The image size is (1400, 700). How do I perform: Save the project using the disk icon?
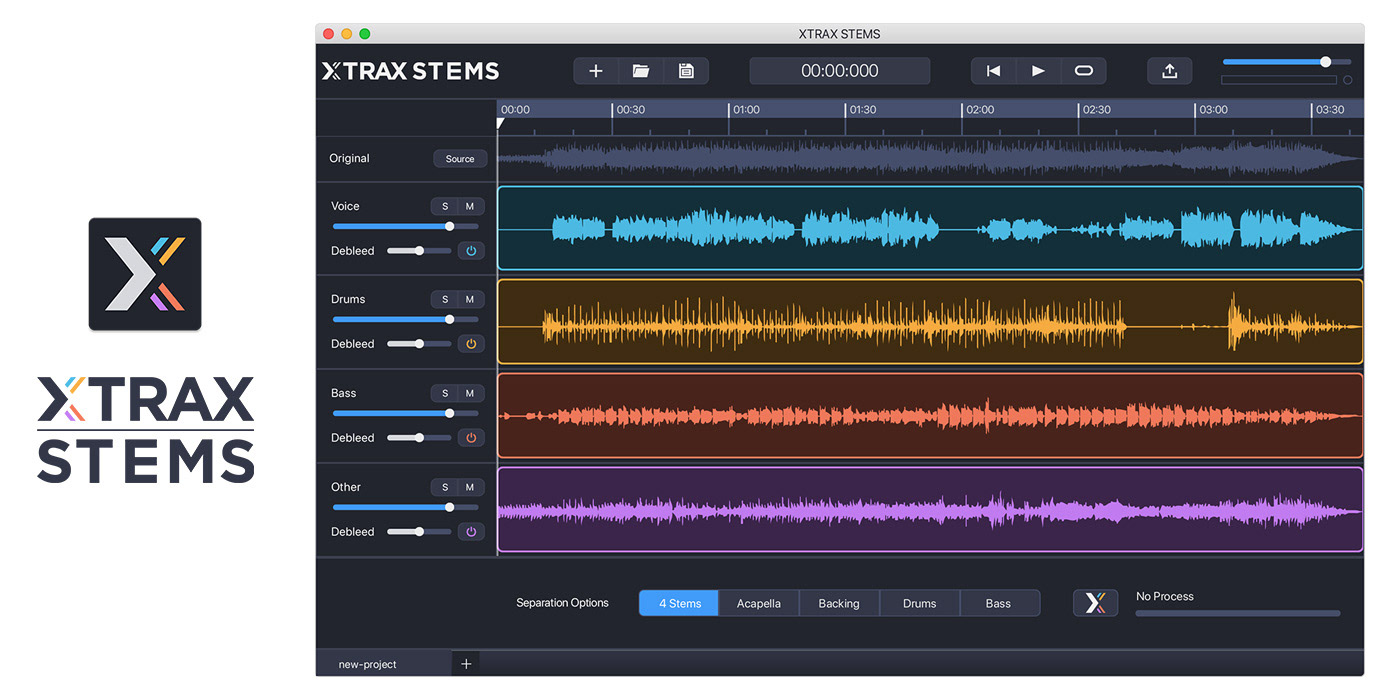click(686, 71)
